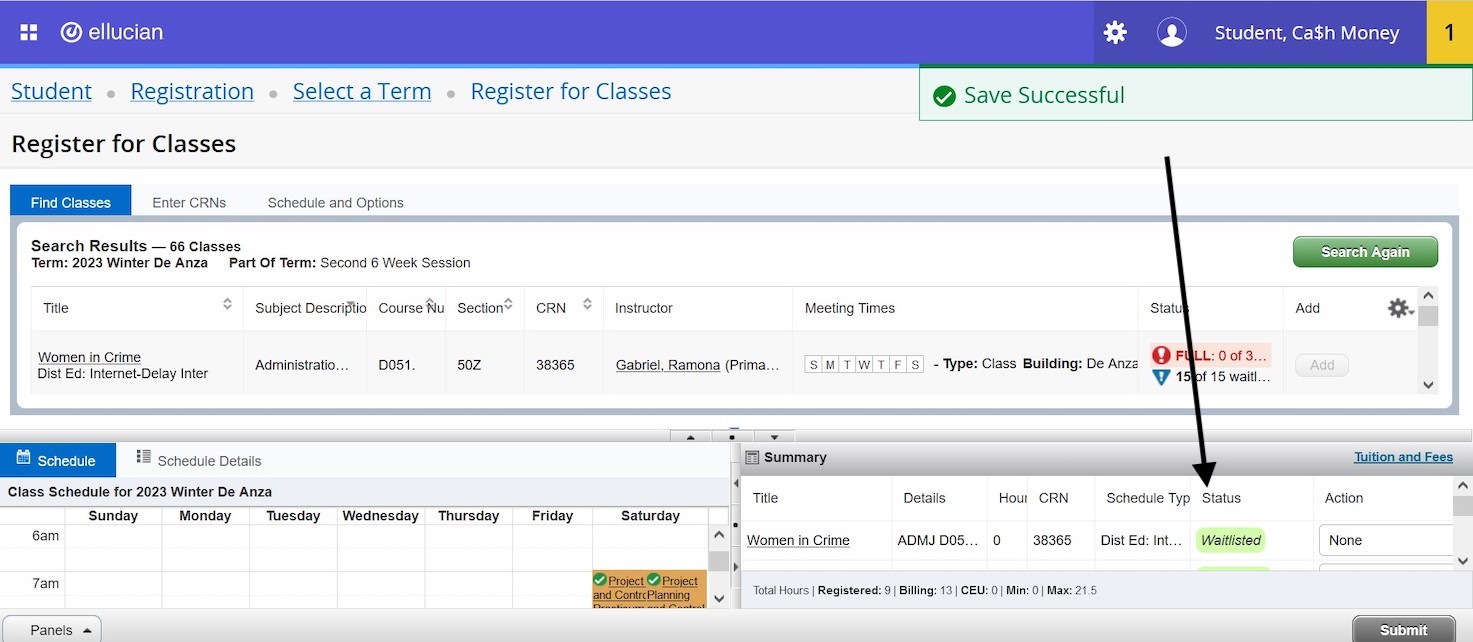Open the Tuition and Fees link
This screenshot has width=1473, height=642.
click(x=1402, y=457)
